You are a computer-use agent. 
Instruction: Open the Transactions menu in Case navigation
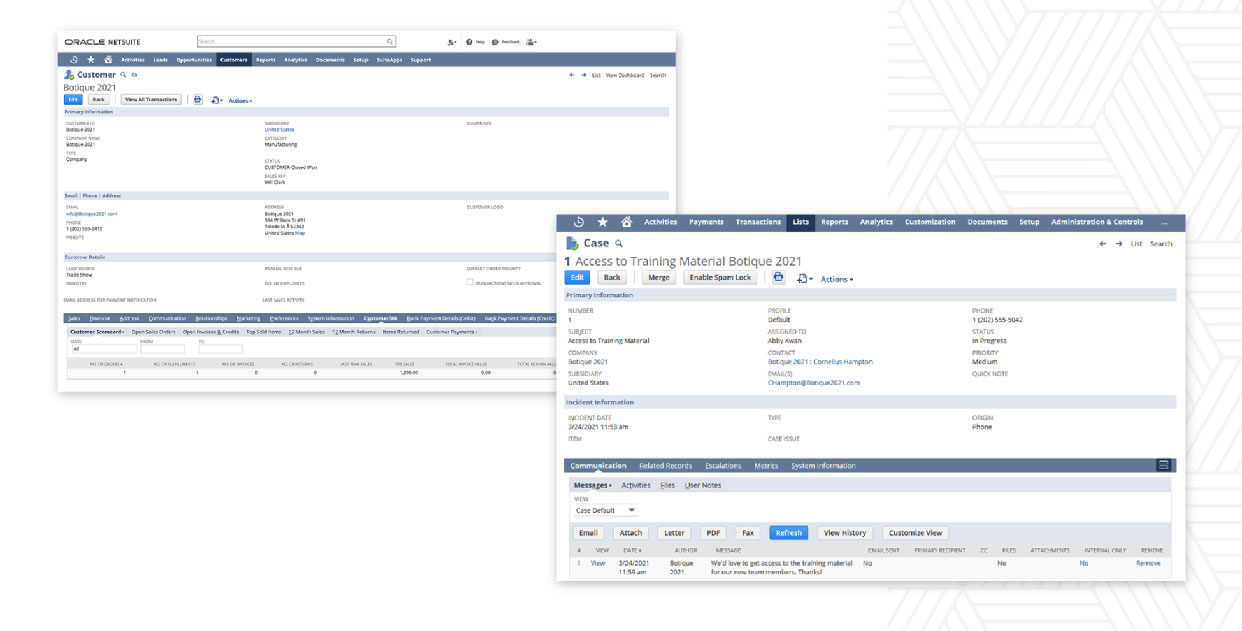pos(758,222)
